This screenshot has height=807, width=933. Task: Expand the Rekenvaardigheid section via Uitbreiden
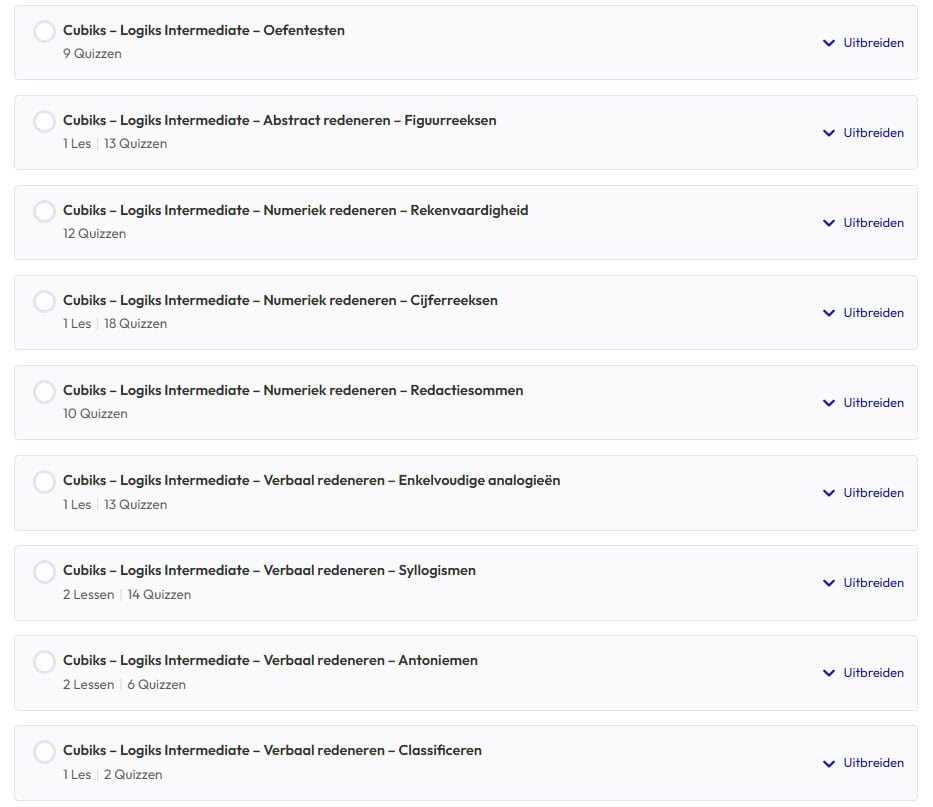pos(874,223)
